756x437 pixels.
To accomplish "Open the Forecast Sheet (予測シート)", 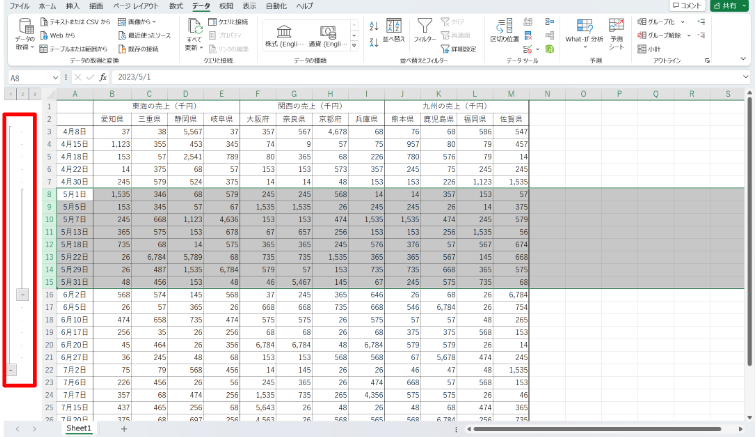I will (616, 34).
